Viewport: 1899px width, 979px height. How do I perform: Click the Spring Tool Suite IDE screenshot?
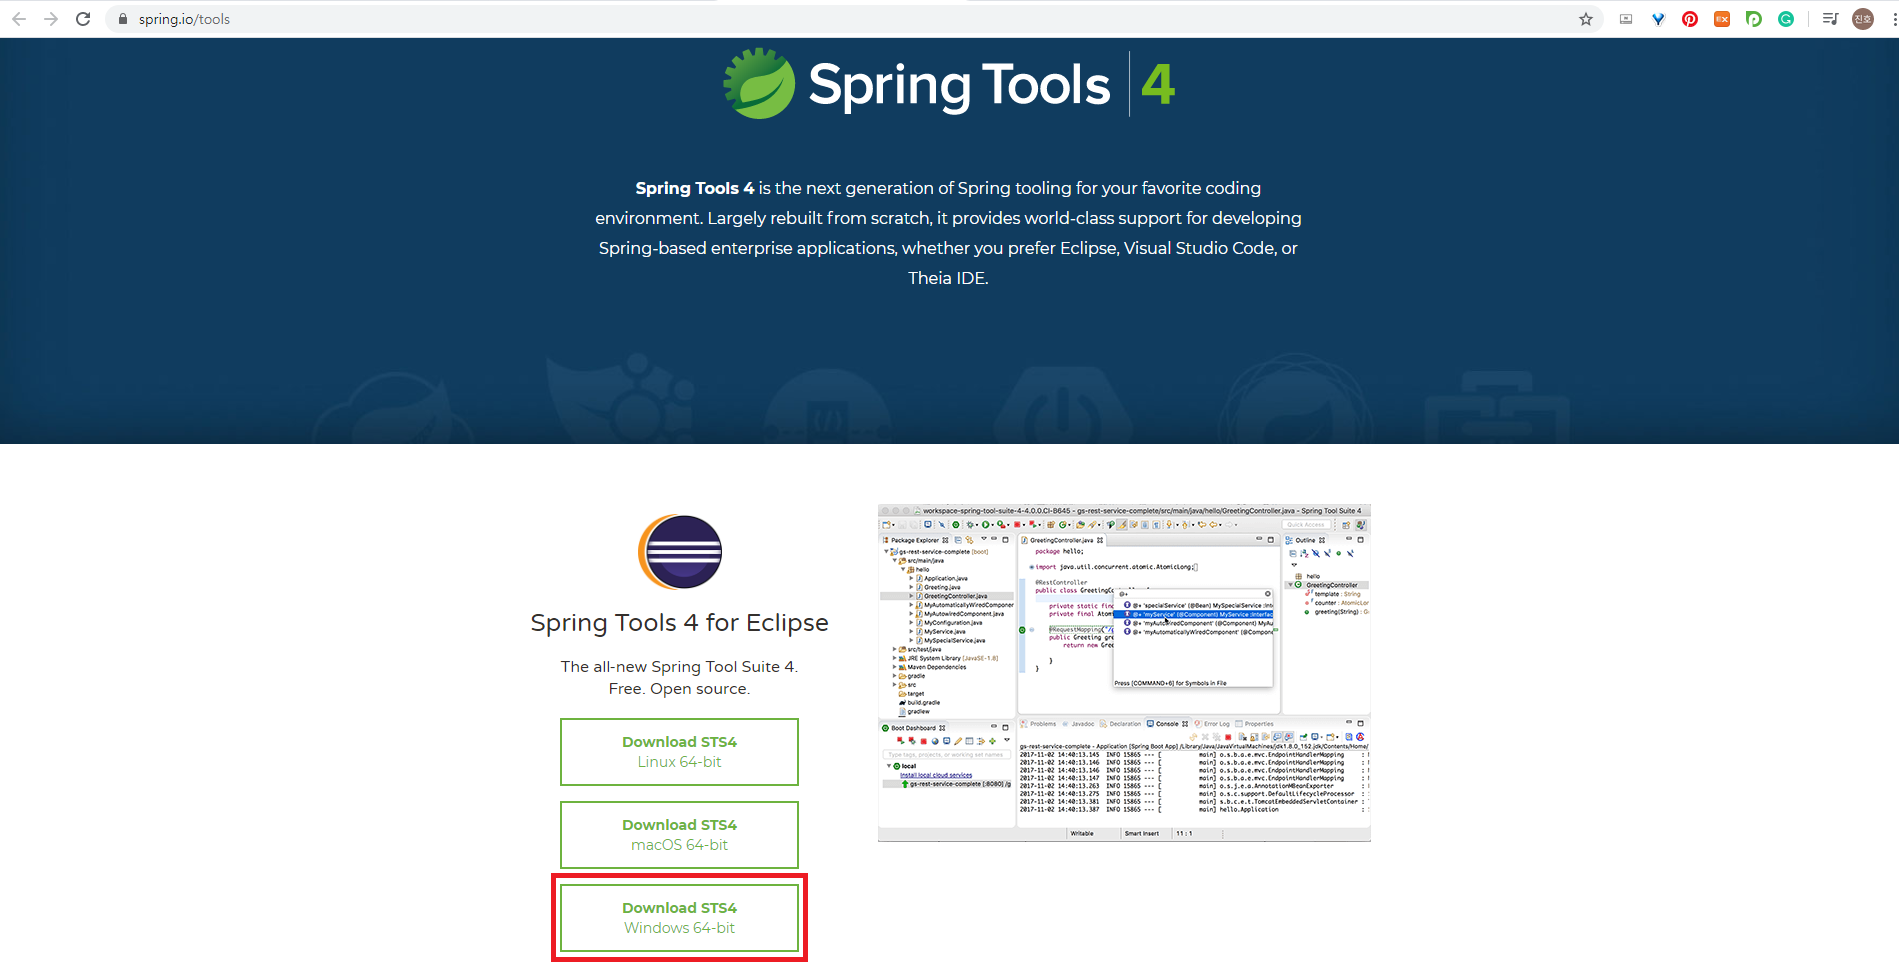click(x=1124, y=673)
